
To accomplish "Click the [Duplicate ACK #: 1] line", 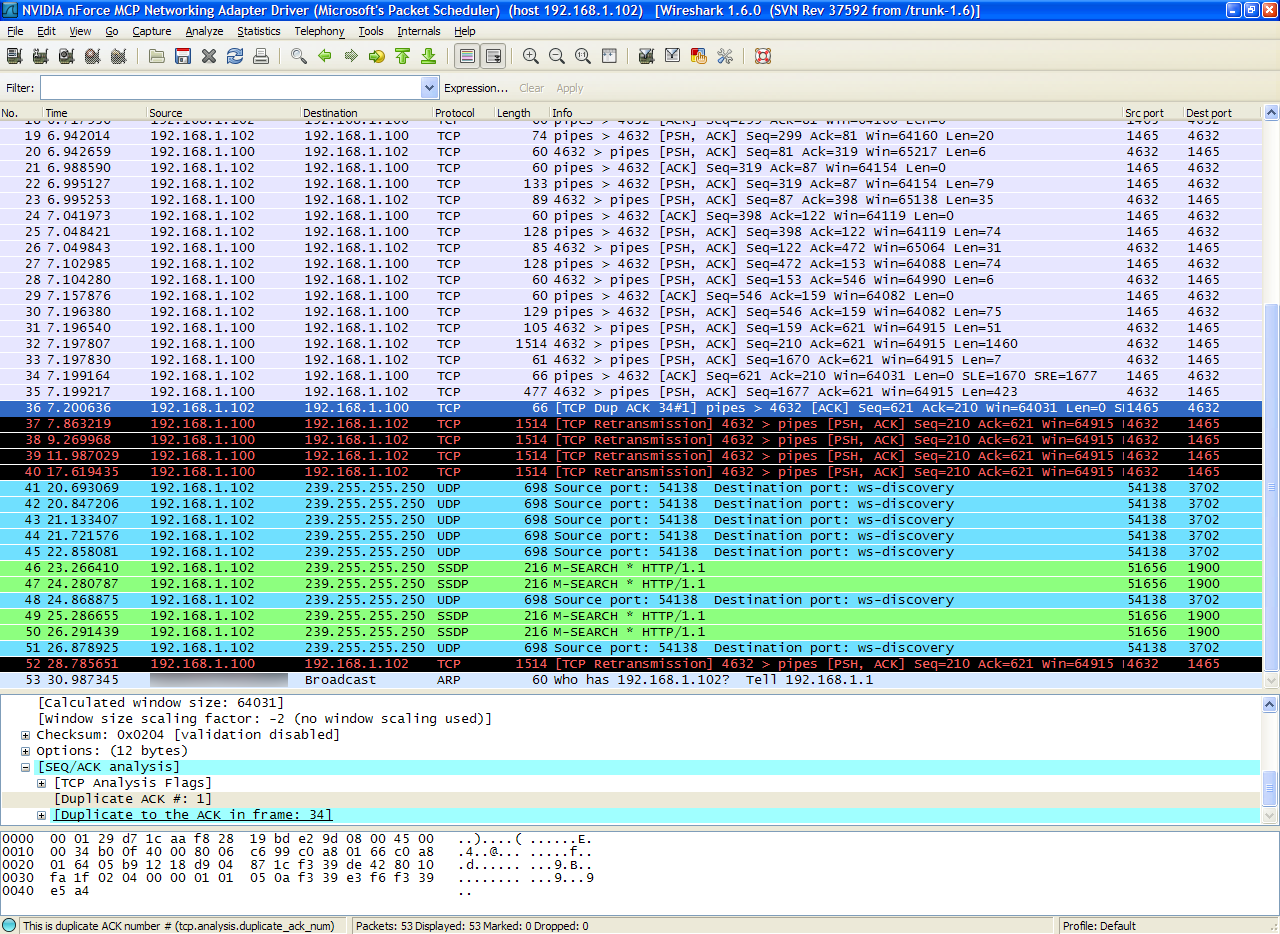I will (133, 799).
